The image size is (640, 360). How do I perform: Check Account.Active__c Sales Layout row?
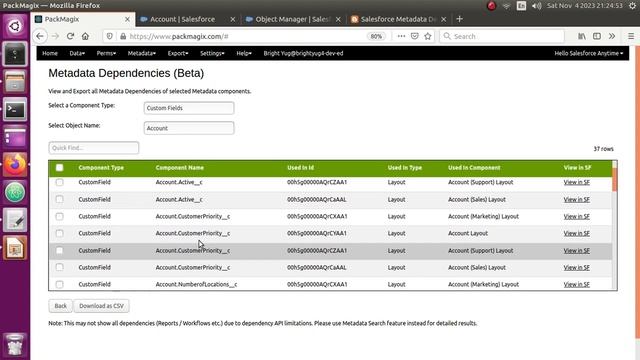pos(60,199)
